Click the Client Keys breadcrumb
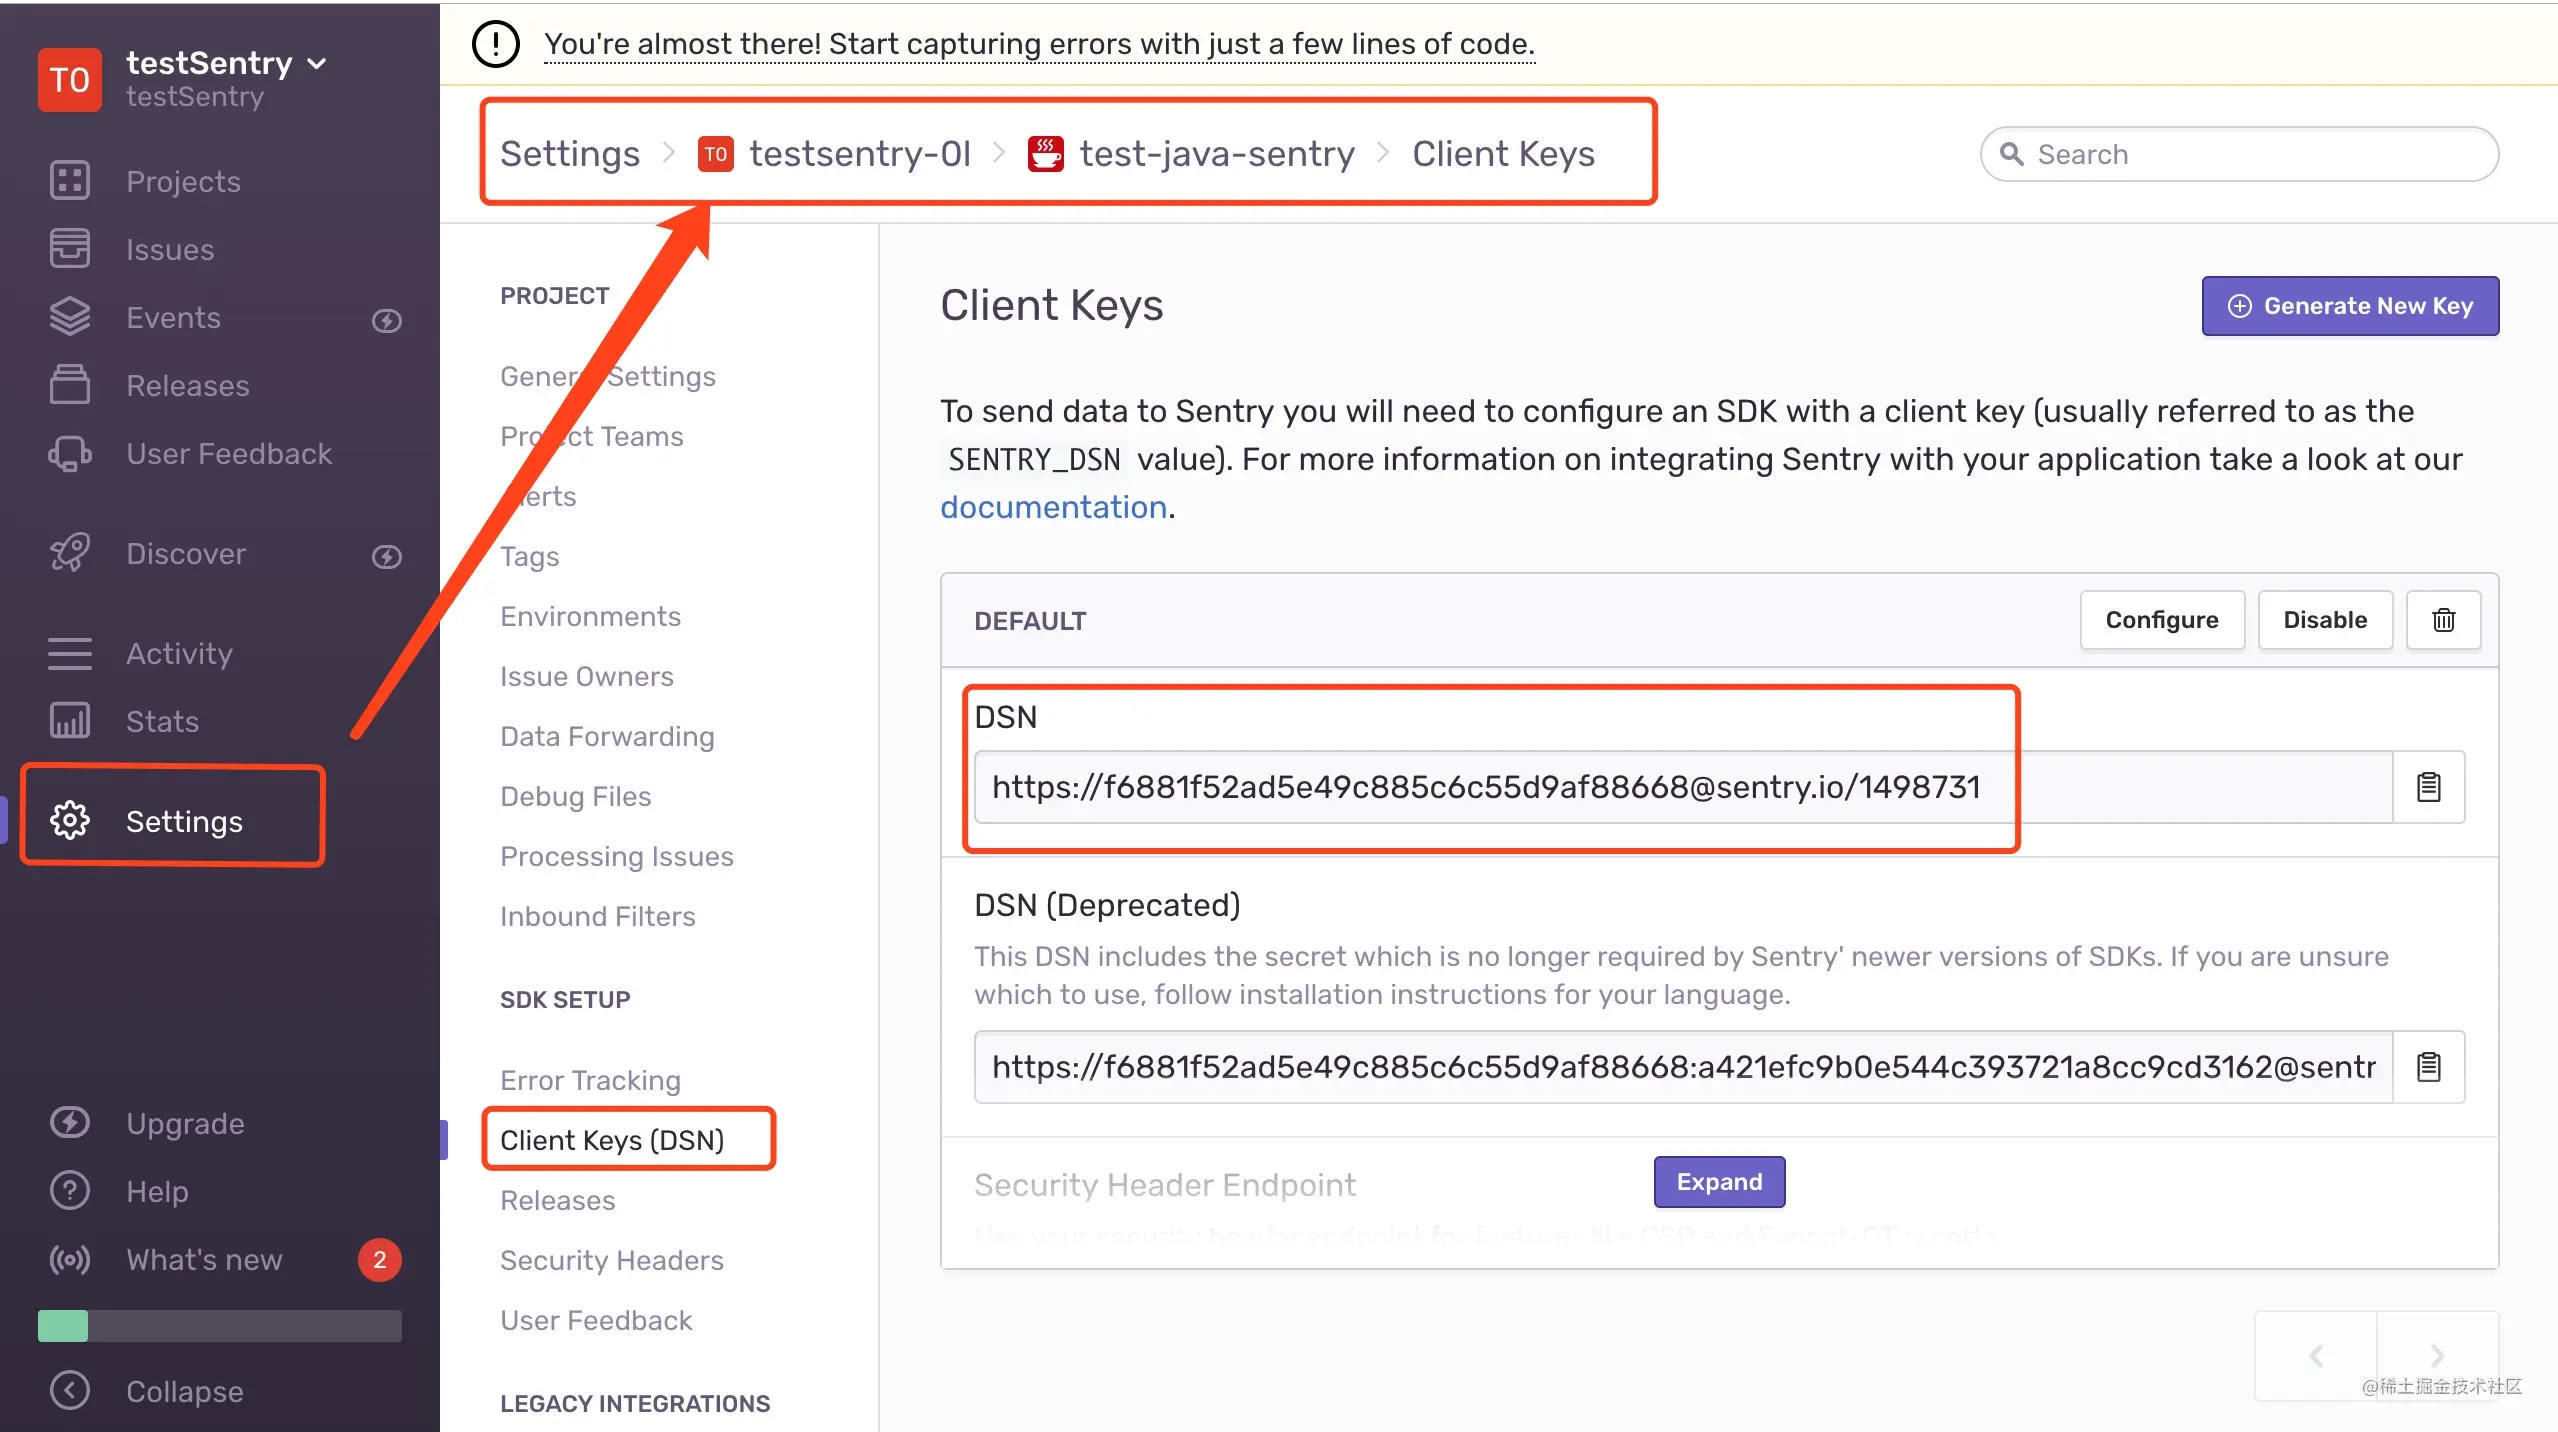Viewport: 2558px width, 1432px height. [1503, 154]
